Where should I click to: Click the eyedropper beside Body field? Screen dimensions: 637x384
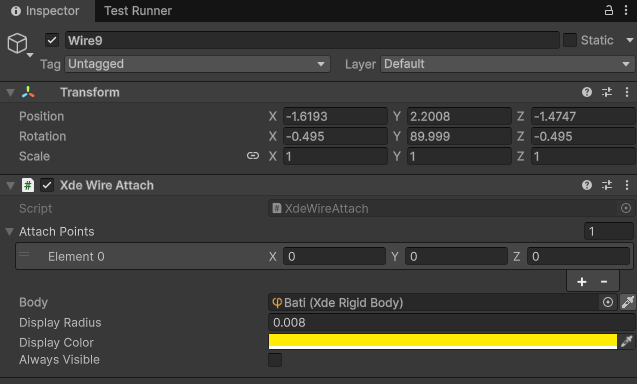628,302
